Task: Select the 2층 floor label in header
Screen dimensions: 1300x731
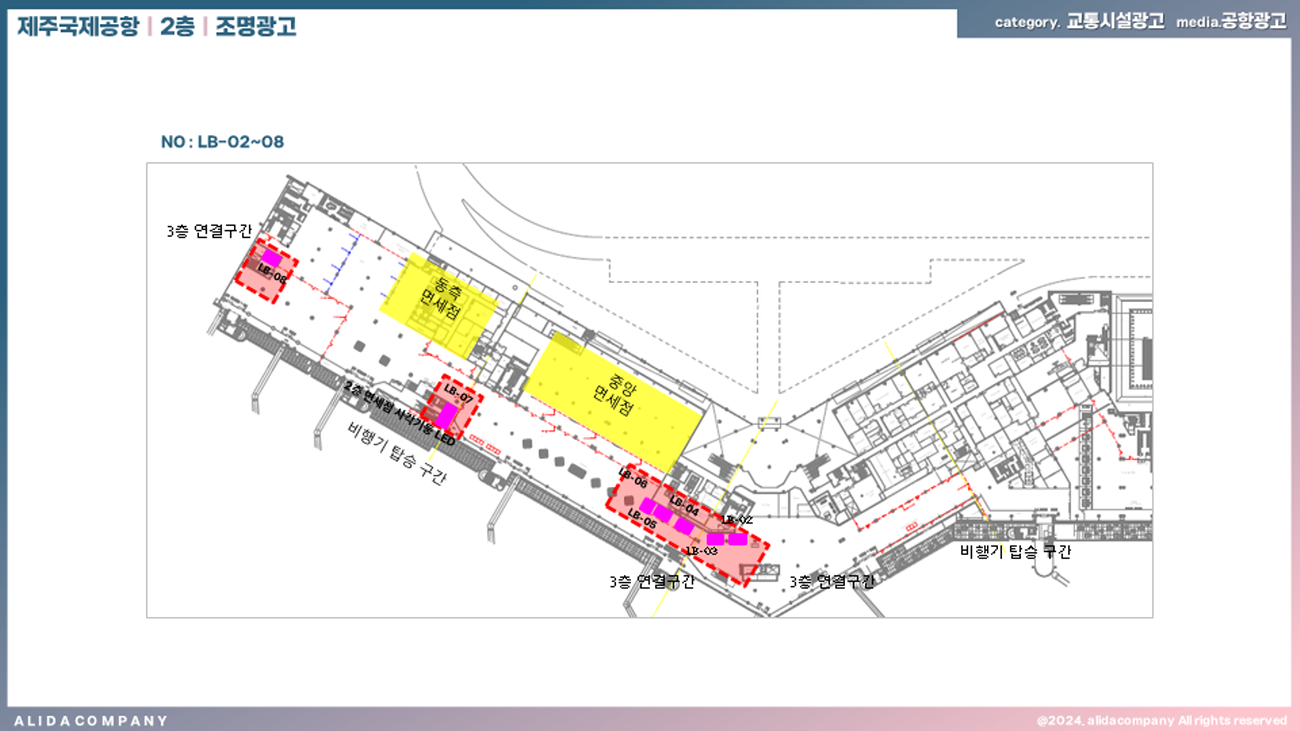Action: click(177, 26)
